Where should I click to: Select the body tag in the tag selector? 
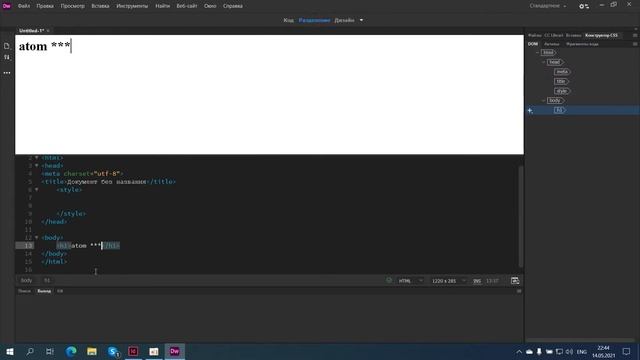tap(26, 280)
